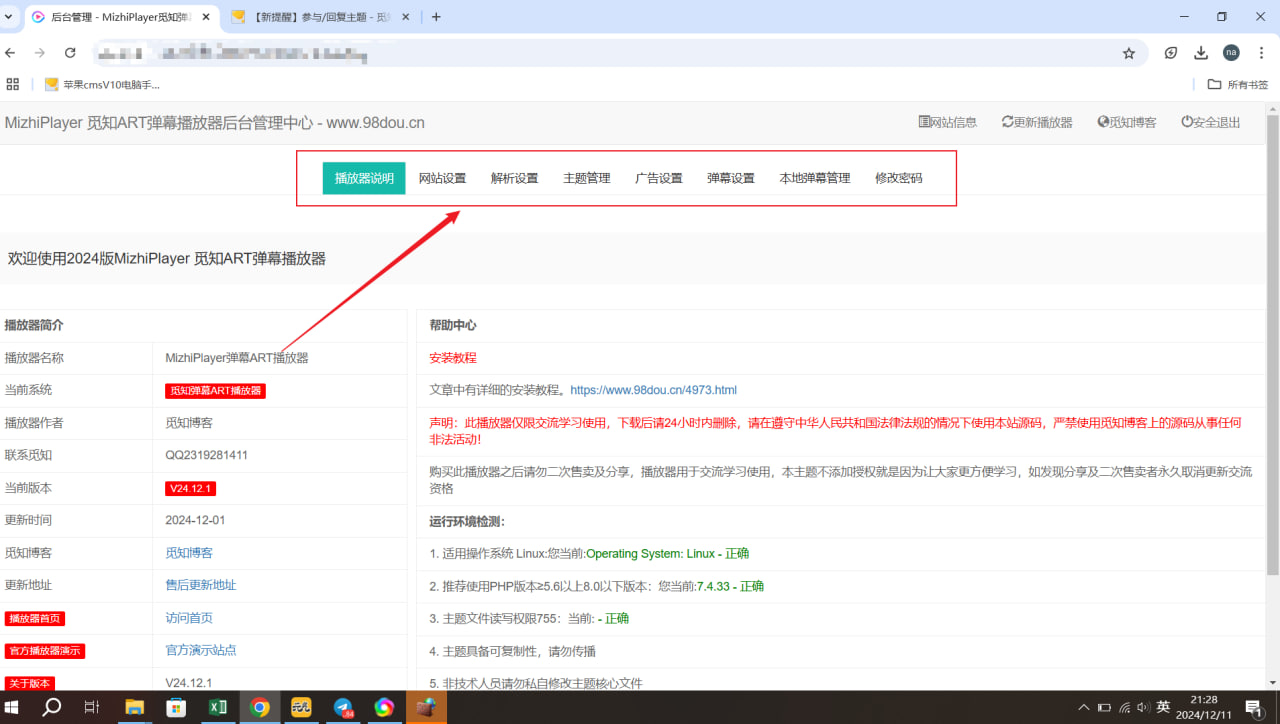Click the Operating System: Linux - 正确 status

tap(667, 553)
